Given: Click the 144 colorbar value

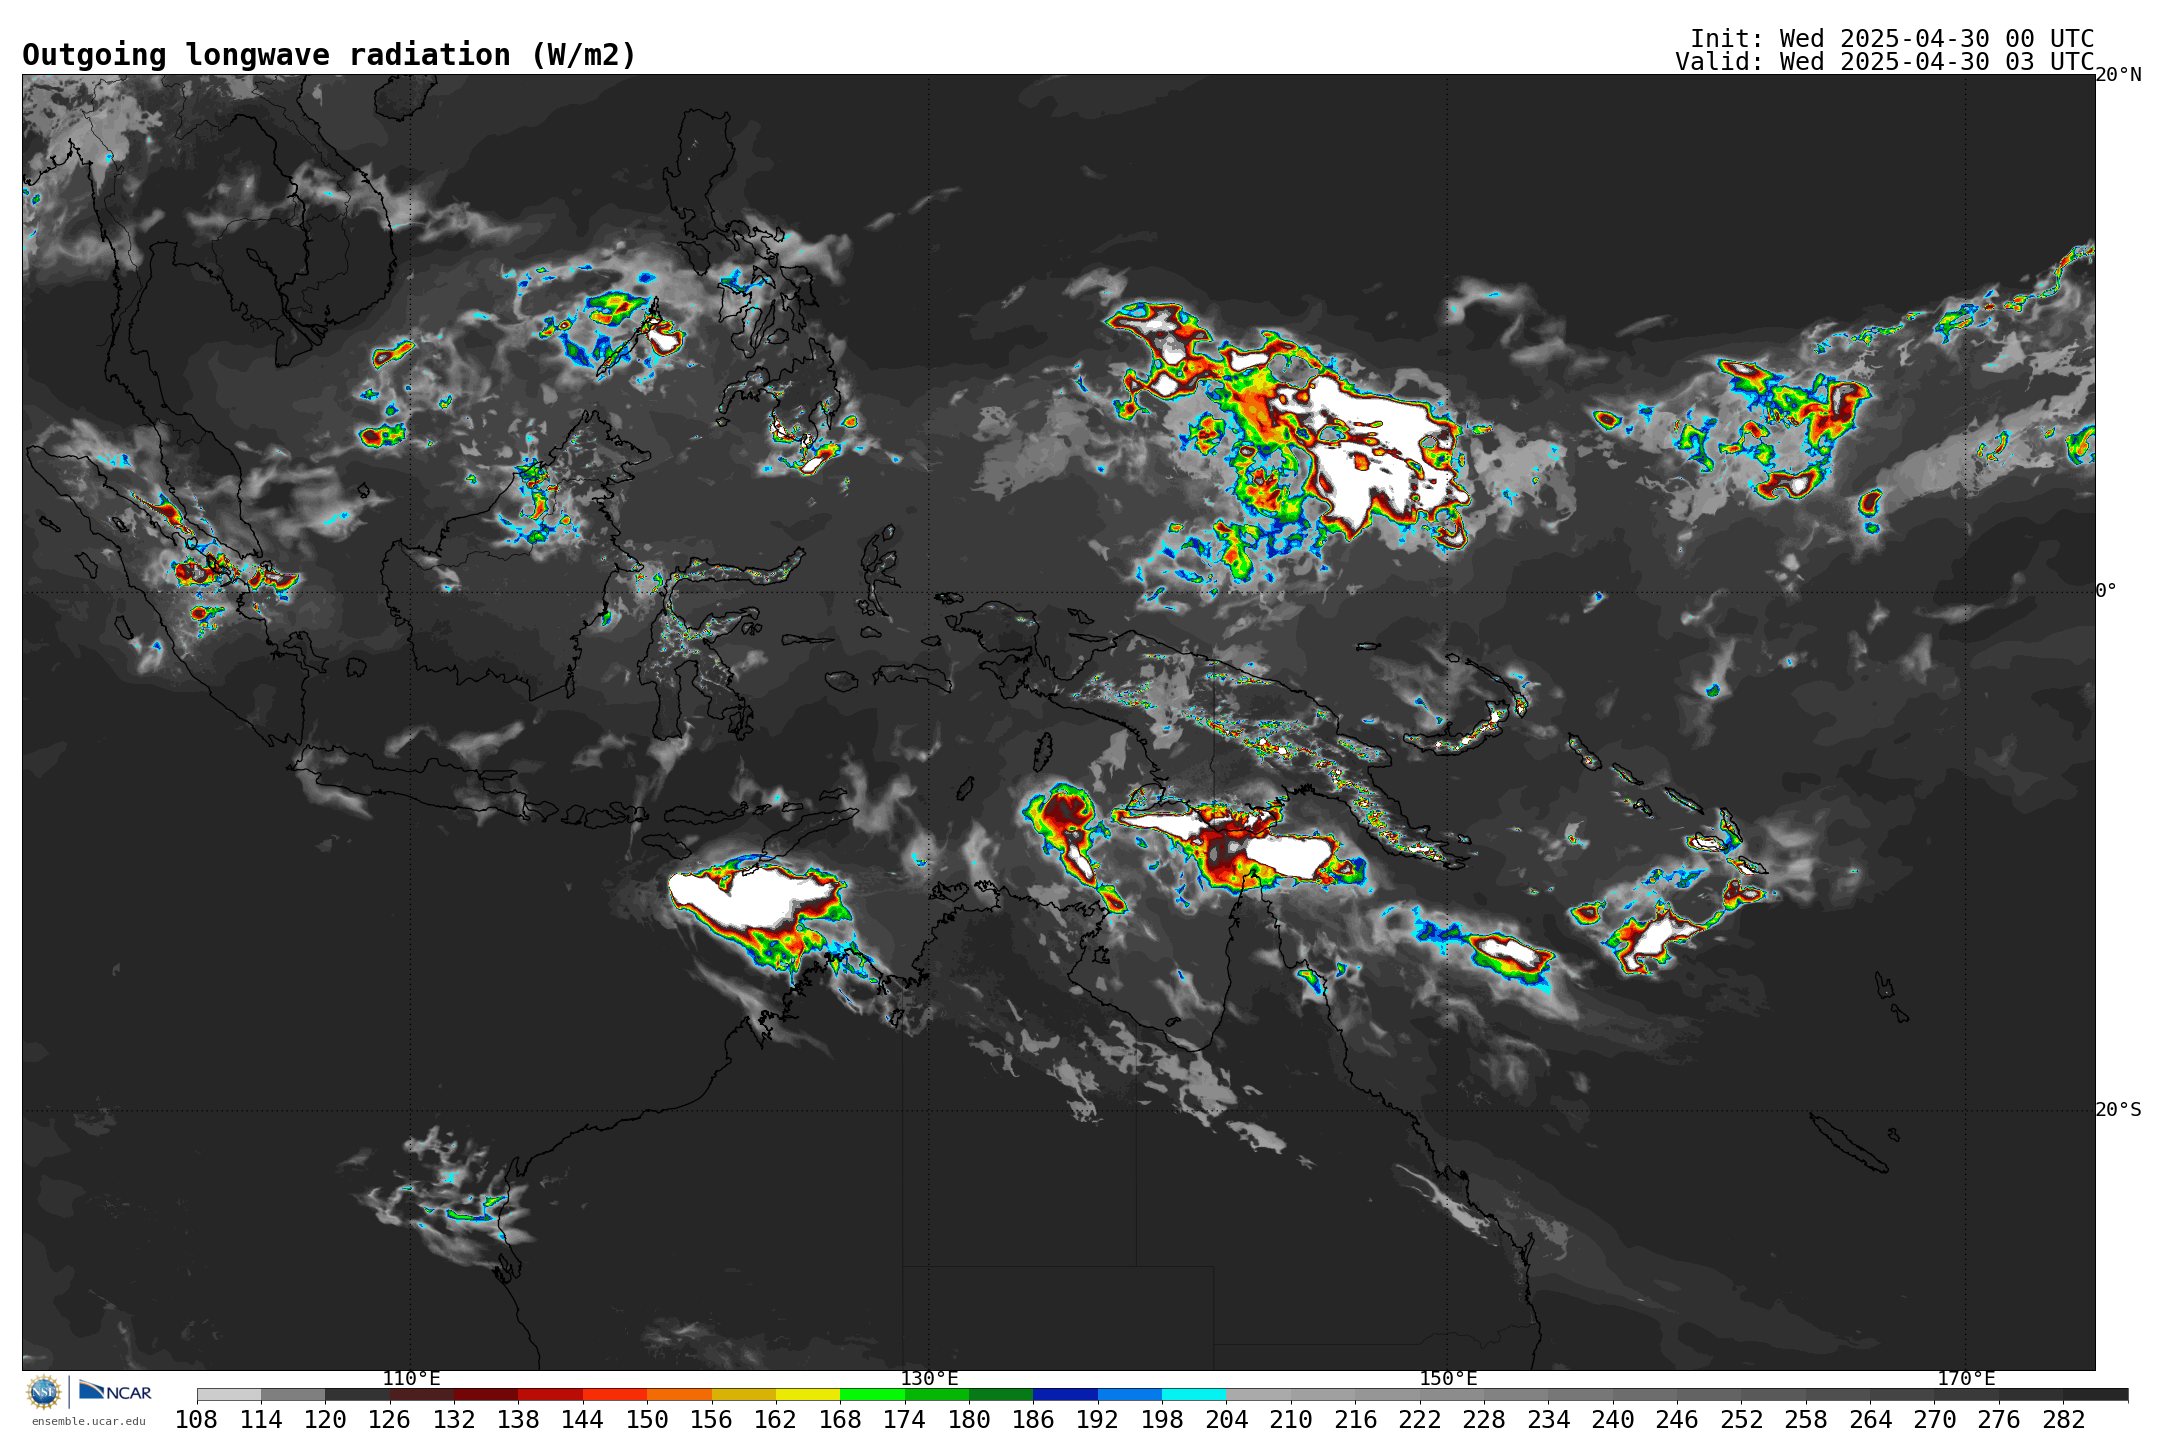Looking at the screenshot, I should point(582,1419).
